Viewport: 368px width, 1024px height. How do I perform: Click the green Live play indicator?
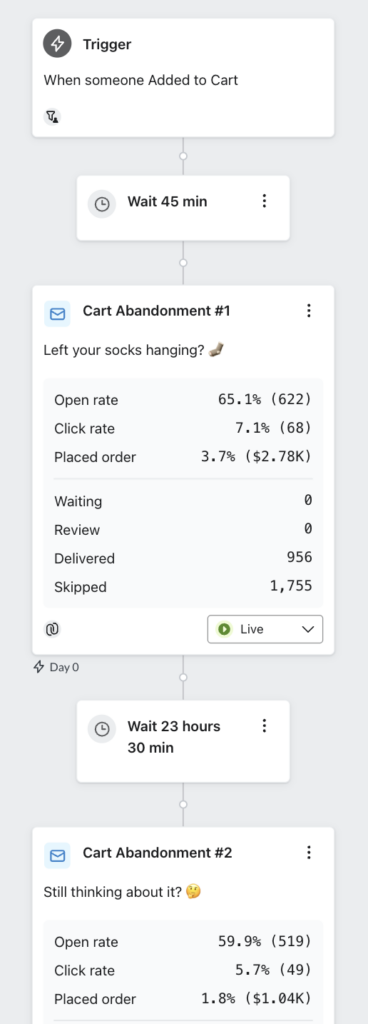[x=224, y=630]
